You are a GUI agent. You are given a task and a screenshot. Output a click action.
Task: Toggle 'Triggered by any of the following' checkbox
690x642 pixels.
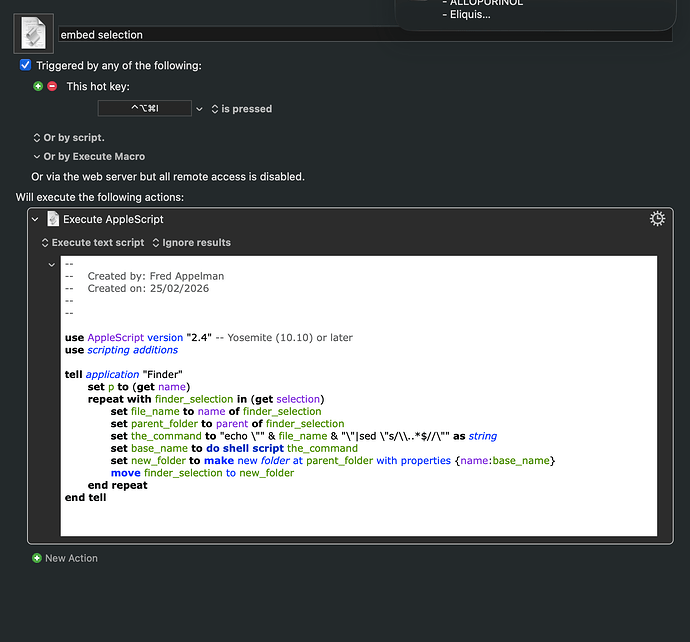click(26, 65)
